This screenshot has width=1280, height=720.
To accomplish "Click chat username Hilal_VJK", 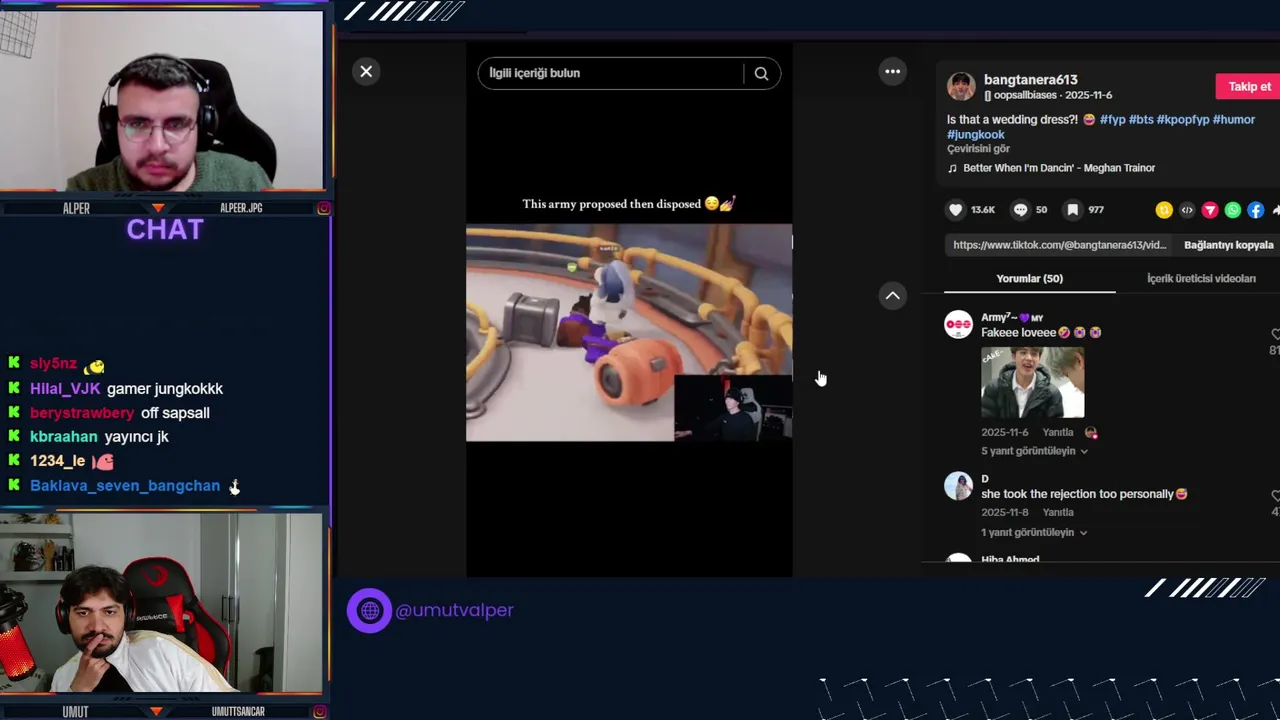I will (x=65, y=389).
